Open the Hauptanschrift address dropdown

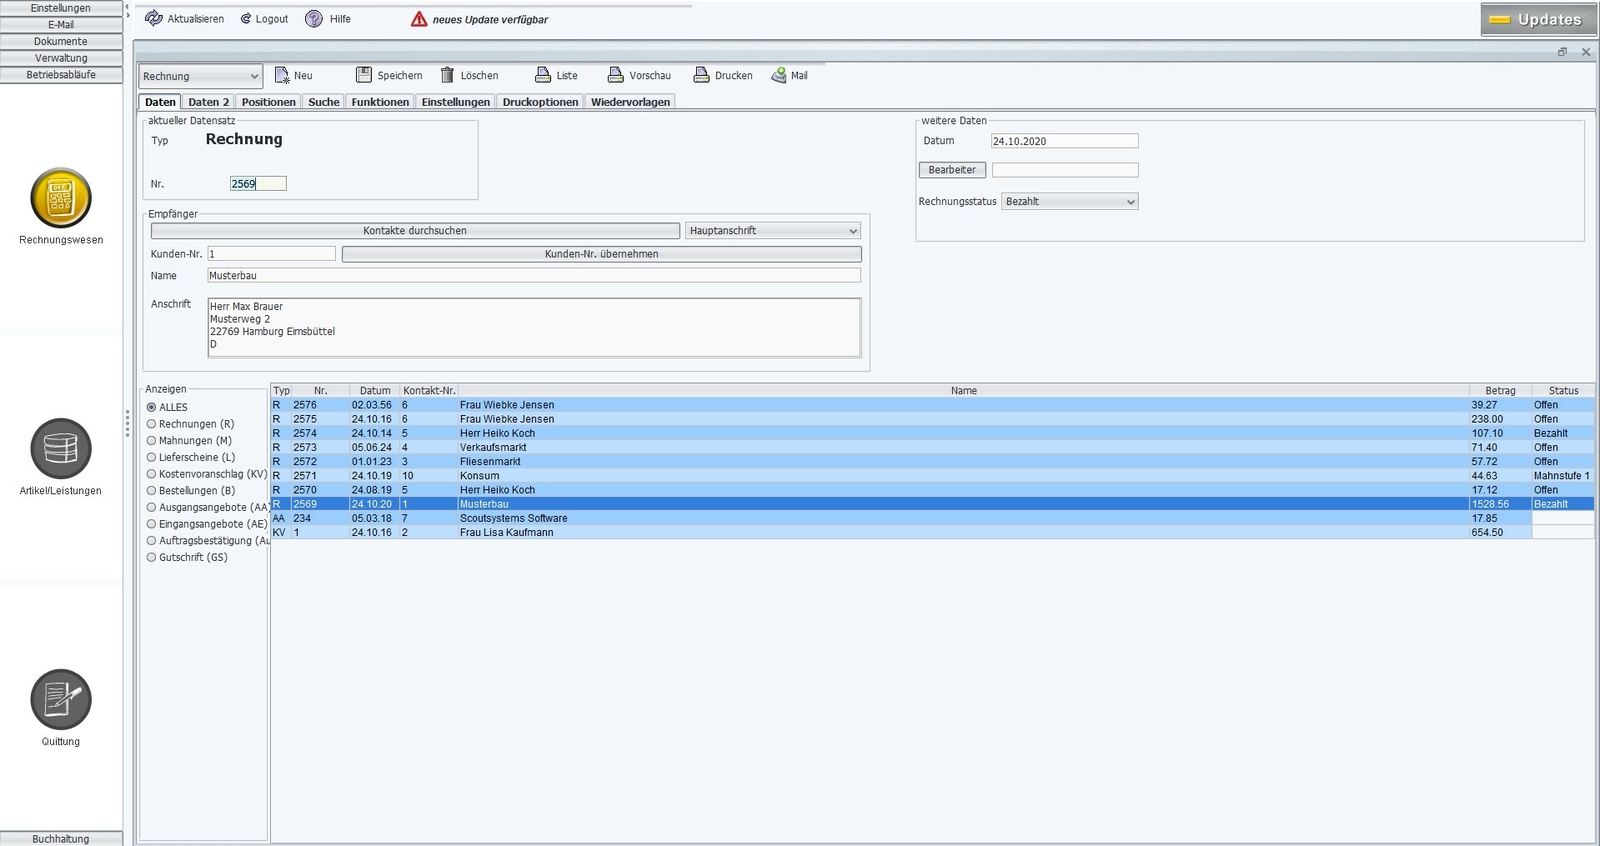773,231
